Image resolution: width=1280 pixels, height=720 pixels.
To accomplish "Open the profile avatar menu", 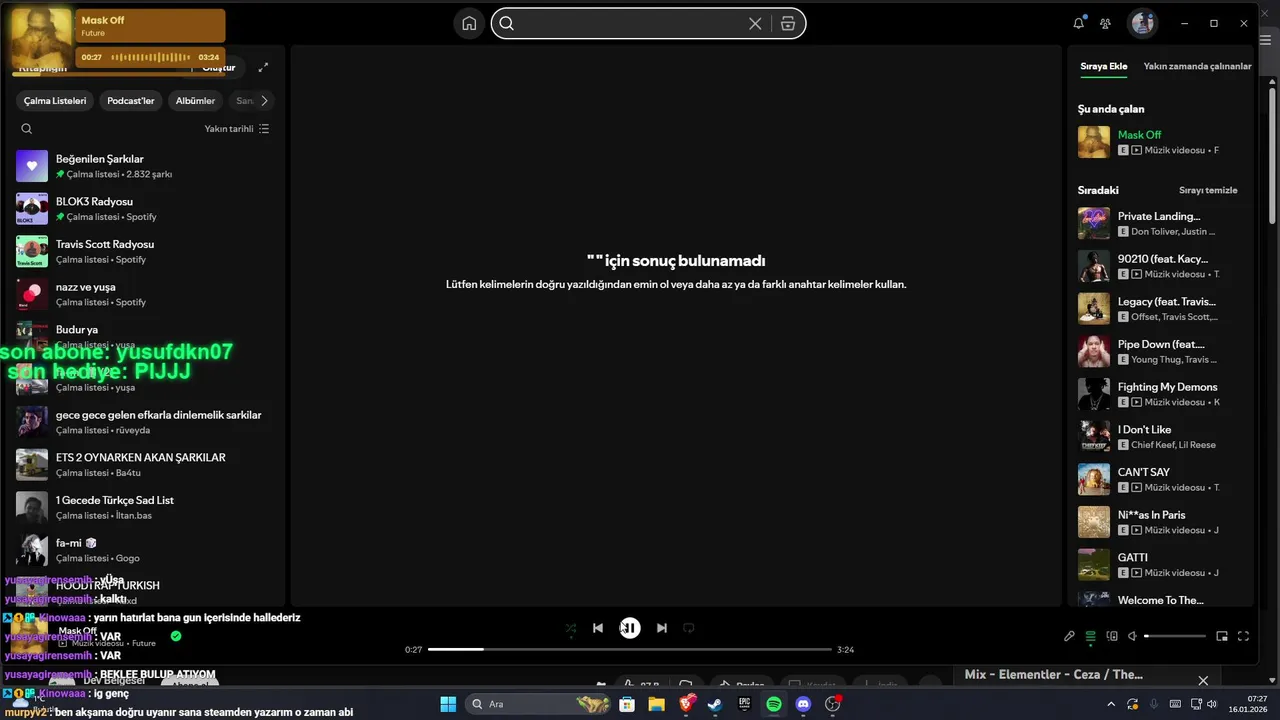I will (1142, 23).
